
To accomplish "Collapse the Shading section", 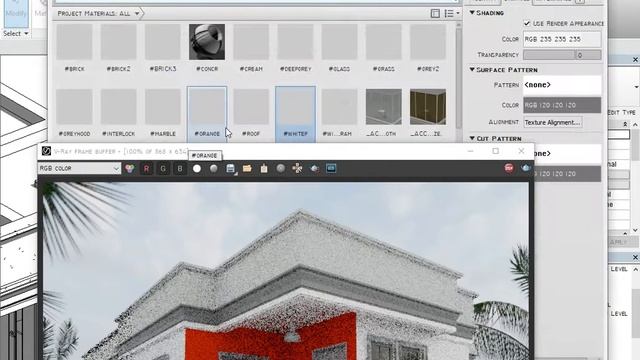I will [472, 13].
